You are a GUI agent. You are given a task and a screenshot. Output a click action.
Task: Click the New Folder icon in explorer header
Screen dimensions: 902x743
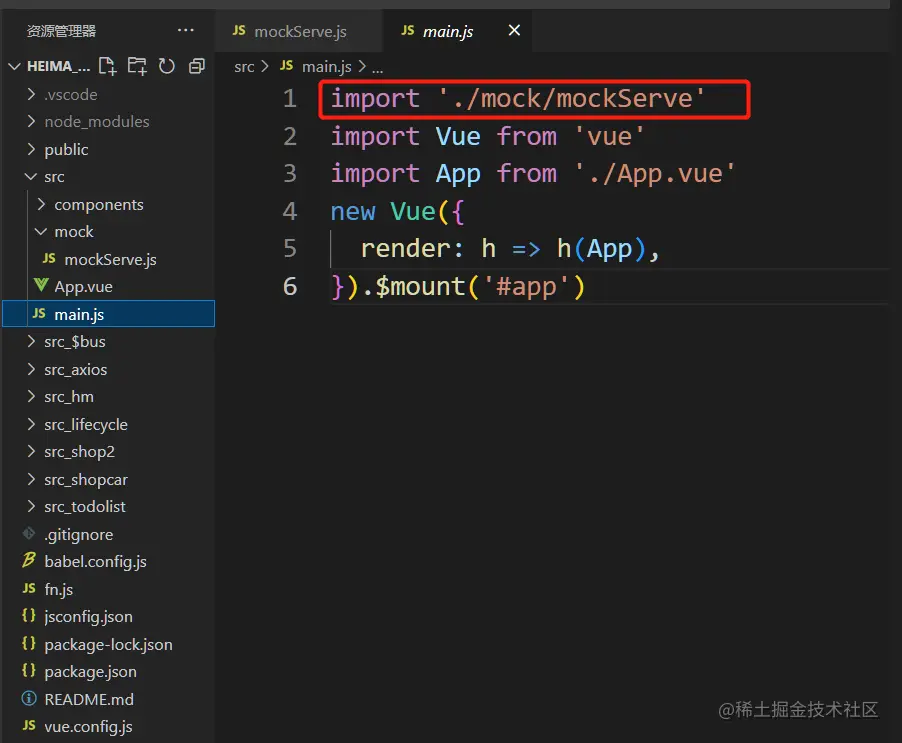[x=137, y=67]
